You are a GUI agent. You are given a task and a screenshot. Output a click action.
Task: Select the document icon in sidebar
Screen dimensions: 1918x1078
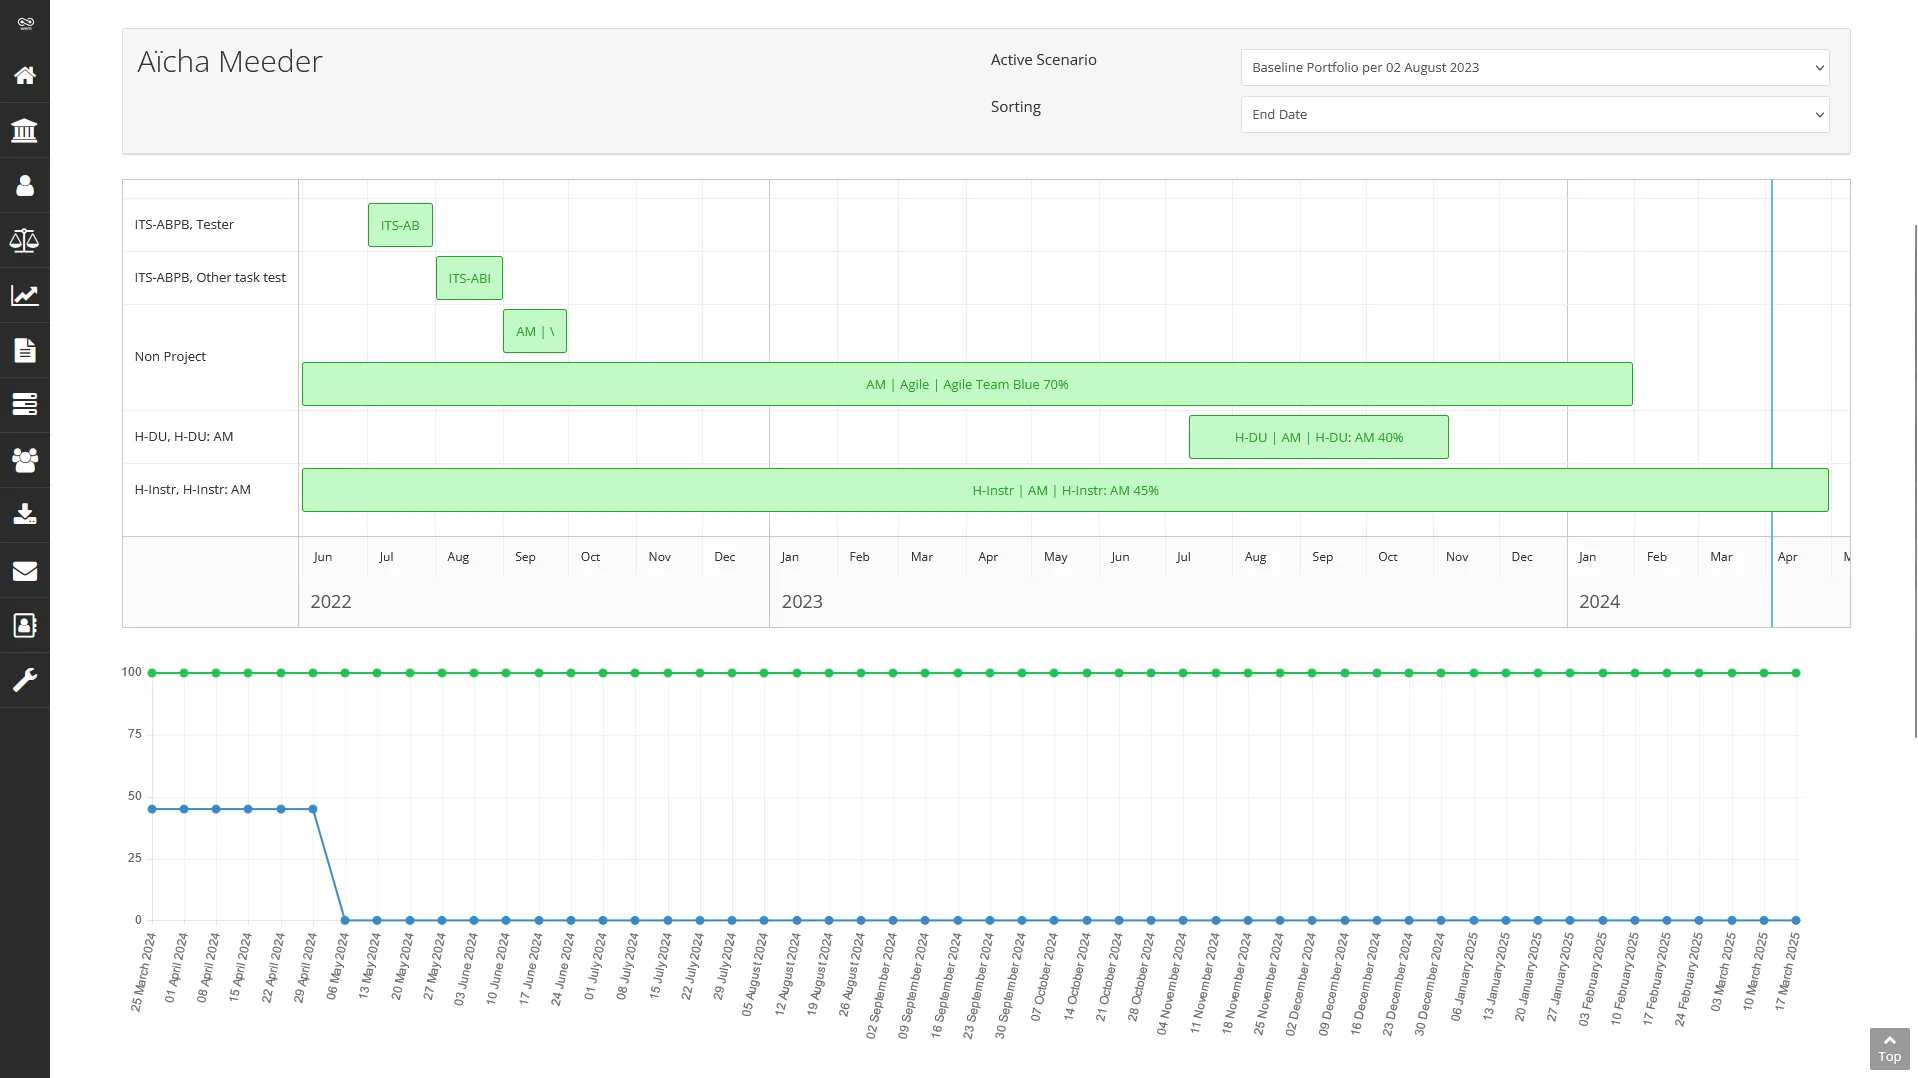[x=24, y=349]
